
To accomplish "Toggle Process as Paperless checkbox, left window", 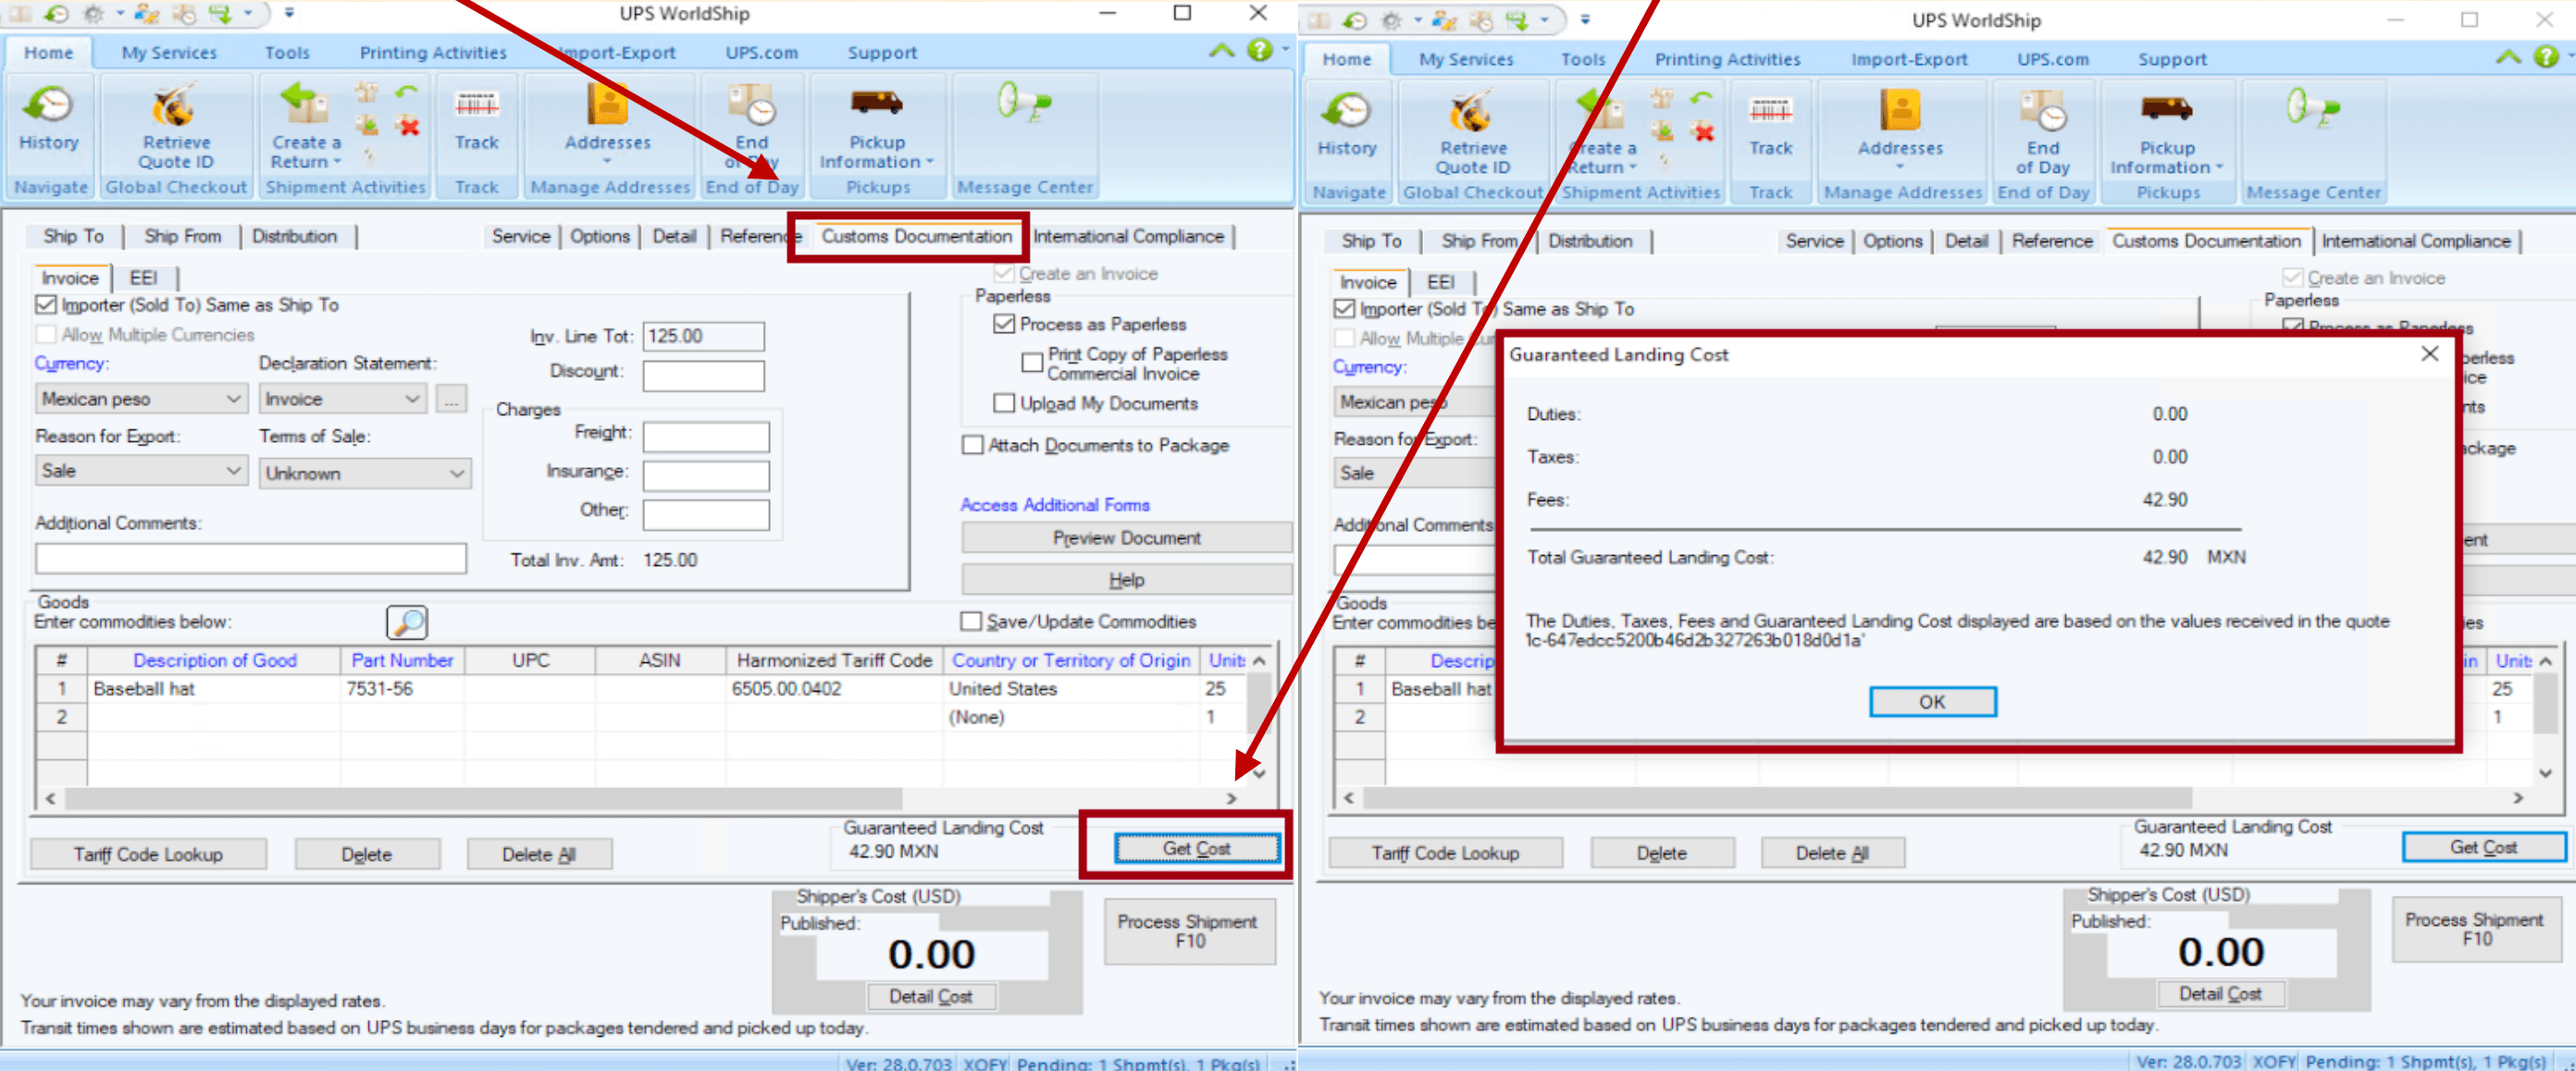I will coord(1004,324).
